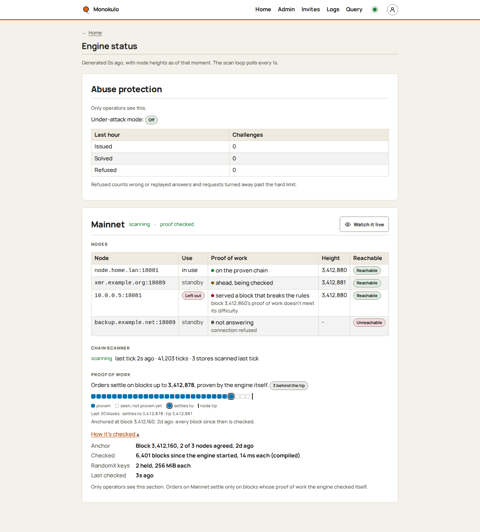
Task: Click the node tip marker at bar end
Action: click(252, 396)
